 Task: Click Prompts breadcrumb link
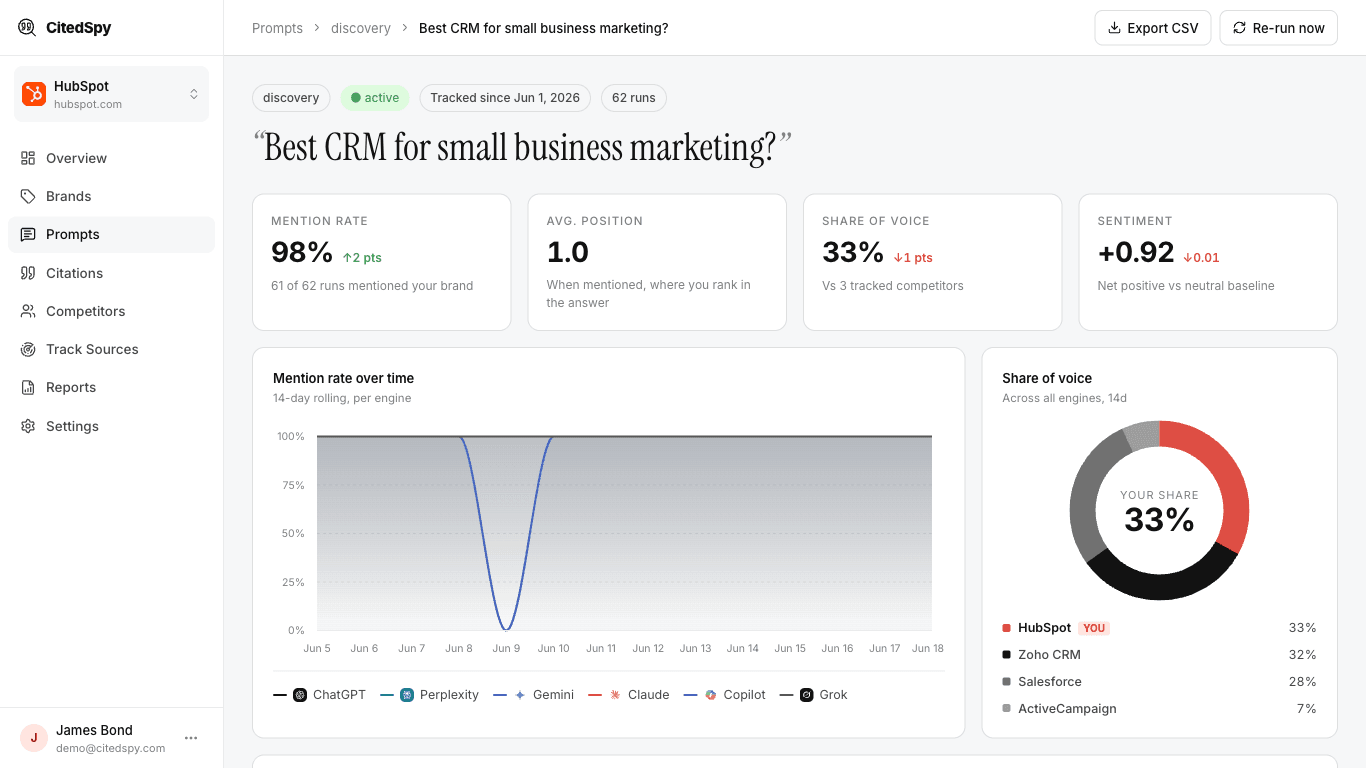point(277,28)
